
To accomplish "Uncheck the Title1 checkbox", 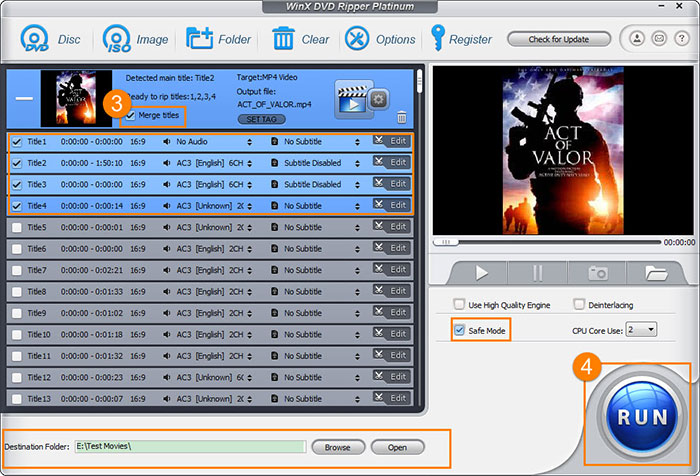I will (17, 142).
